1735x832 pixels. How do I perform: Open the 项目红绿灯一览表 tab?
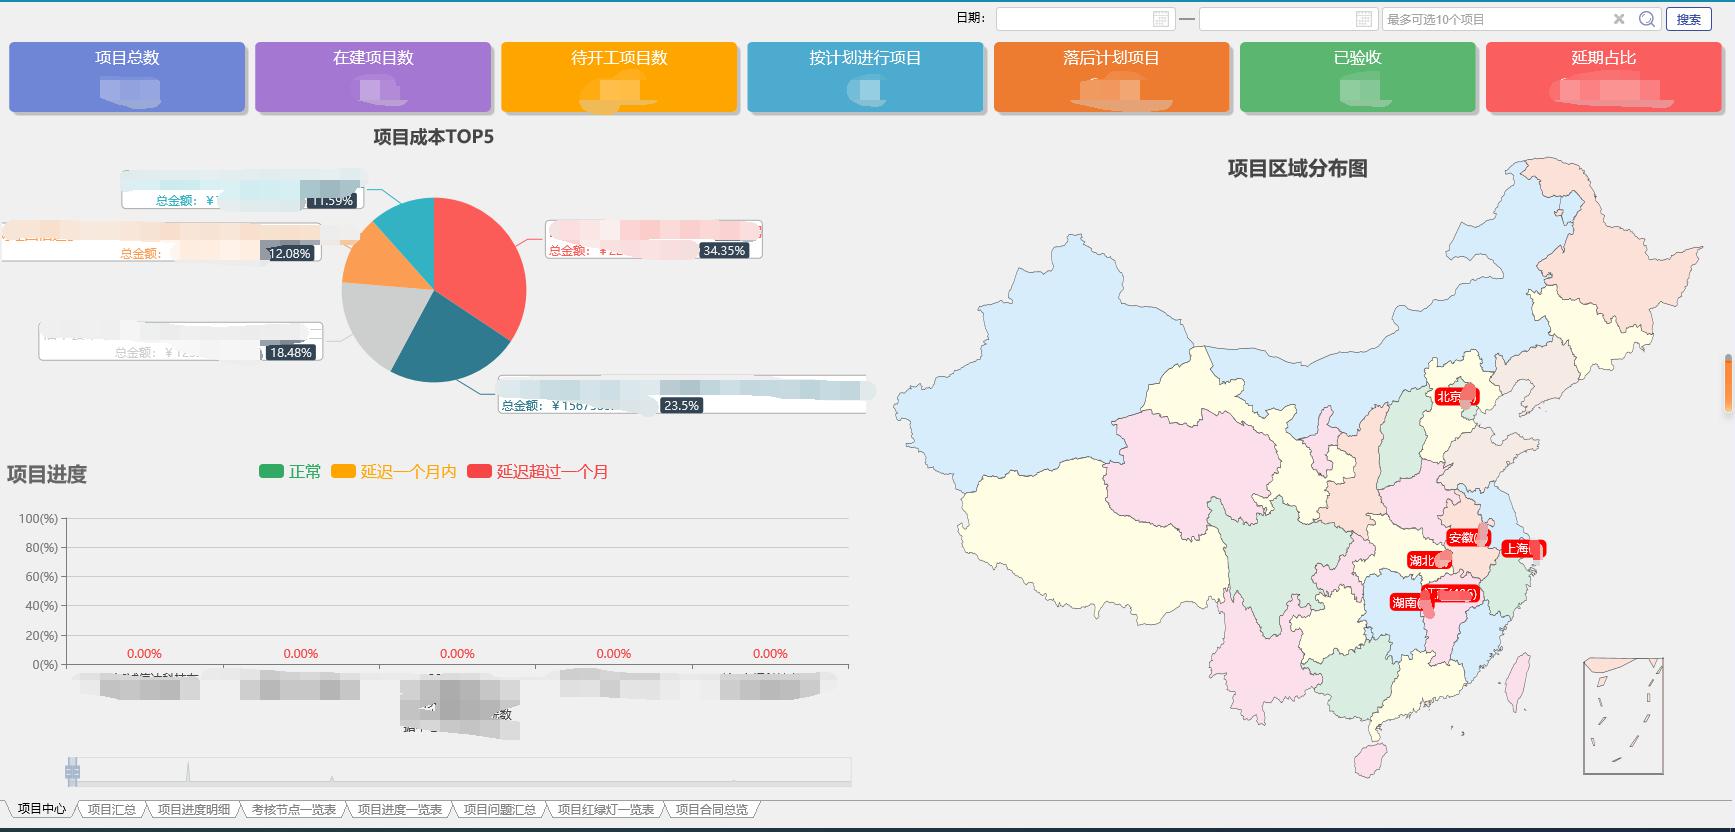(605, 809)
